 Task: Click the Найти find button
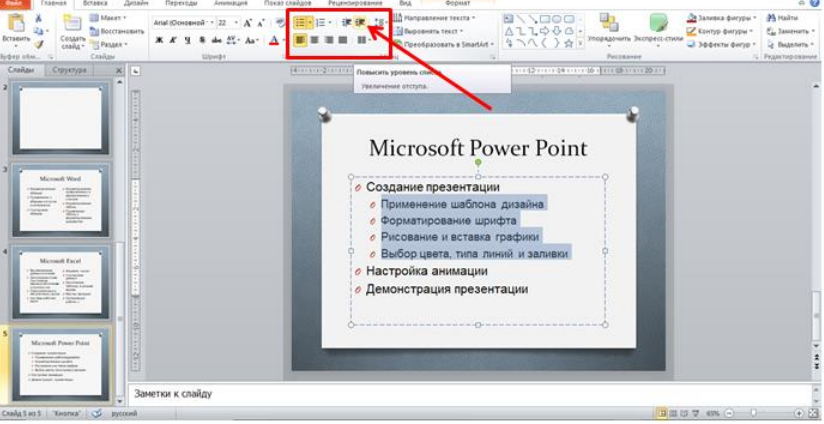[780, 17]
